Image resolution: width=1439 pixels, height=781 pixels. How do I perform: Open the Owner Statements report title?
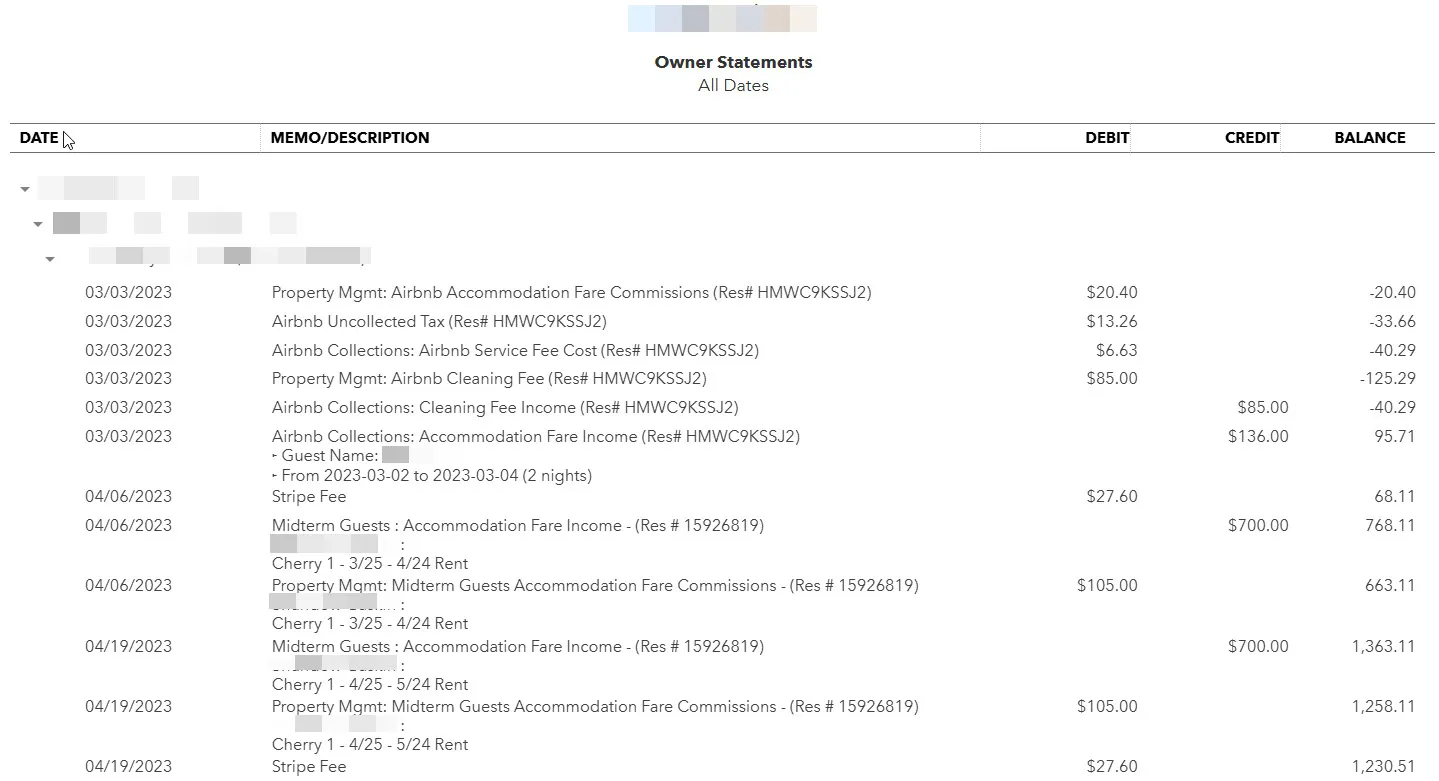pyautogui.click(x=733, y=62)
